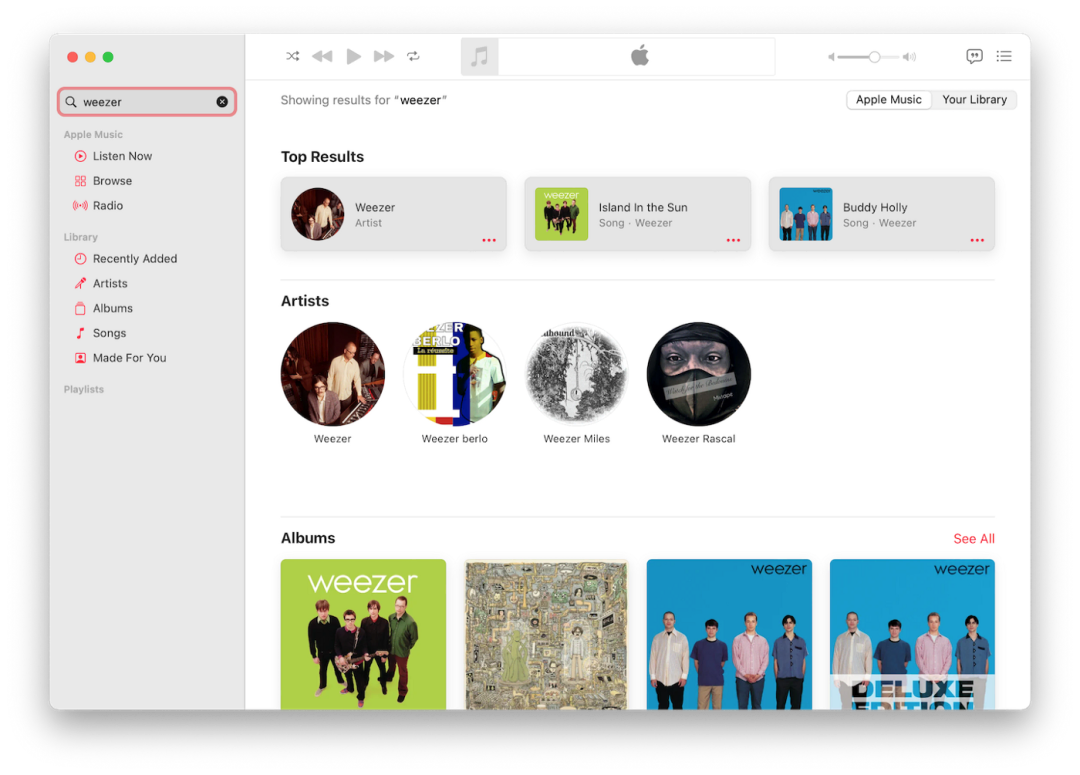
Task: Open Made For You in the library
Action: click(x=129, y=358)
